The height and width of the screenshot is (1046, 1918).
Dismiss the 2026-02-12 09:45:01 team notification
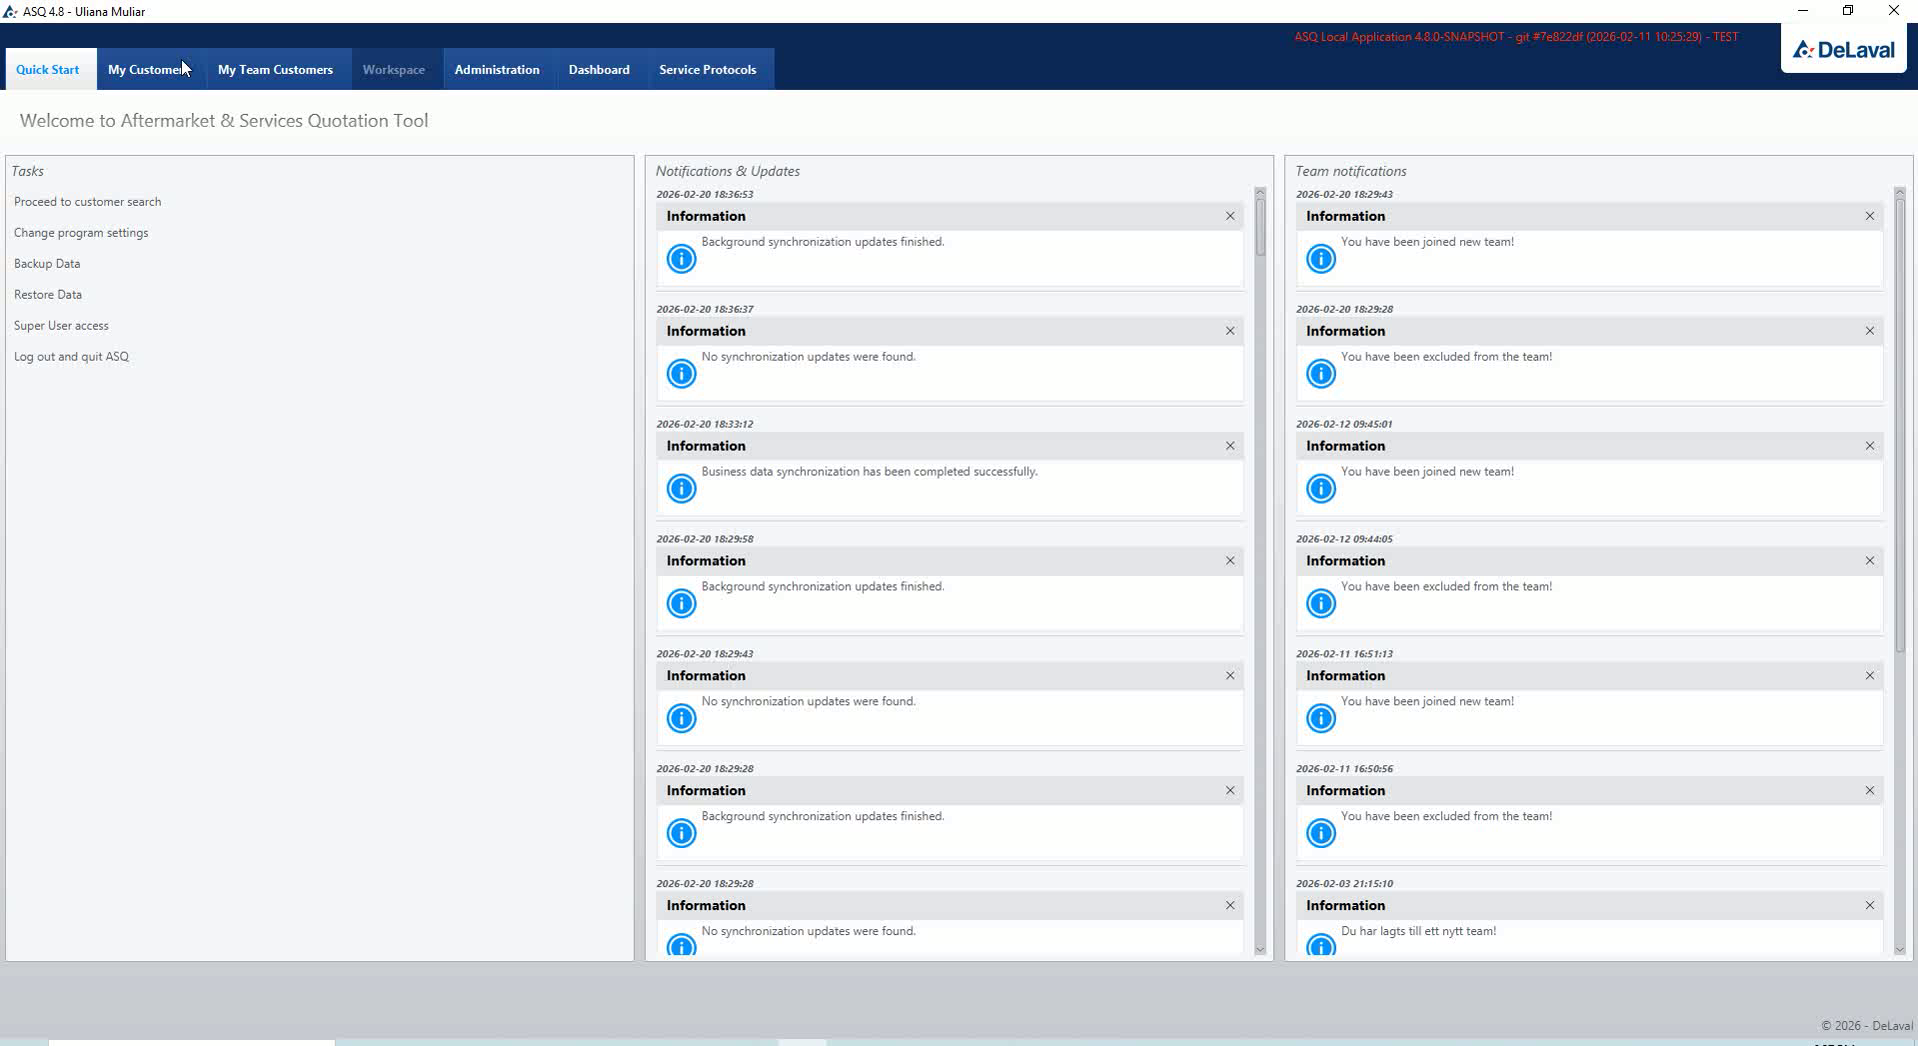[1870, 446]
